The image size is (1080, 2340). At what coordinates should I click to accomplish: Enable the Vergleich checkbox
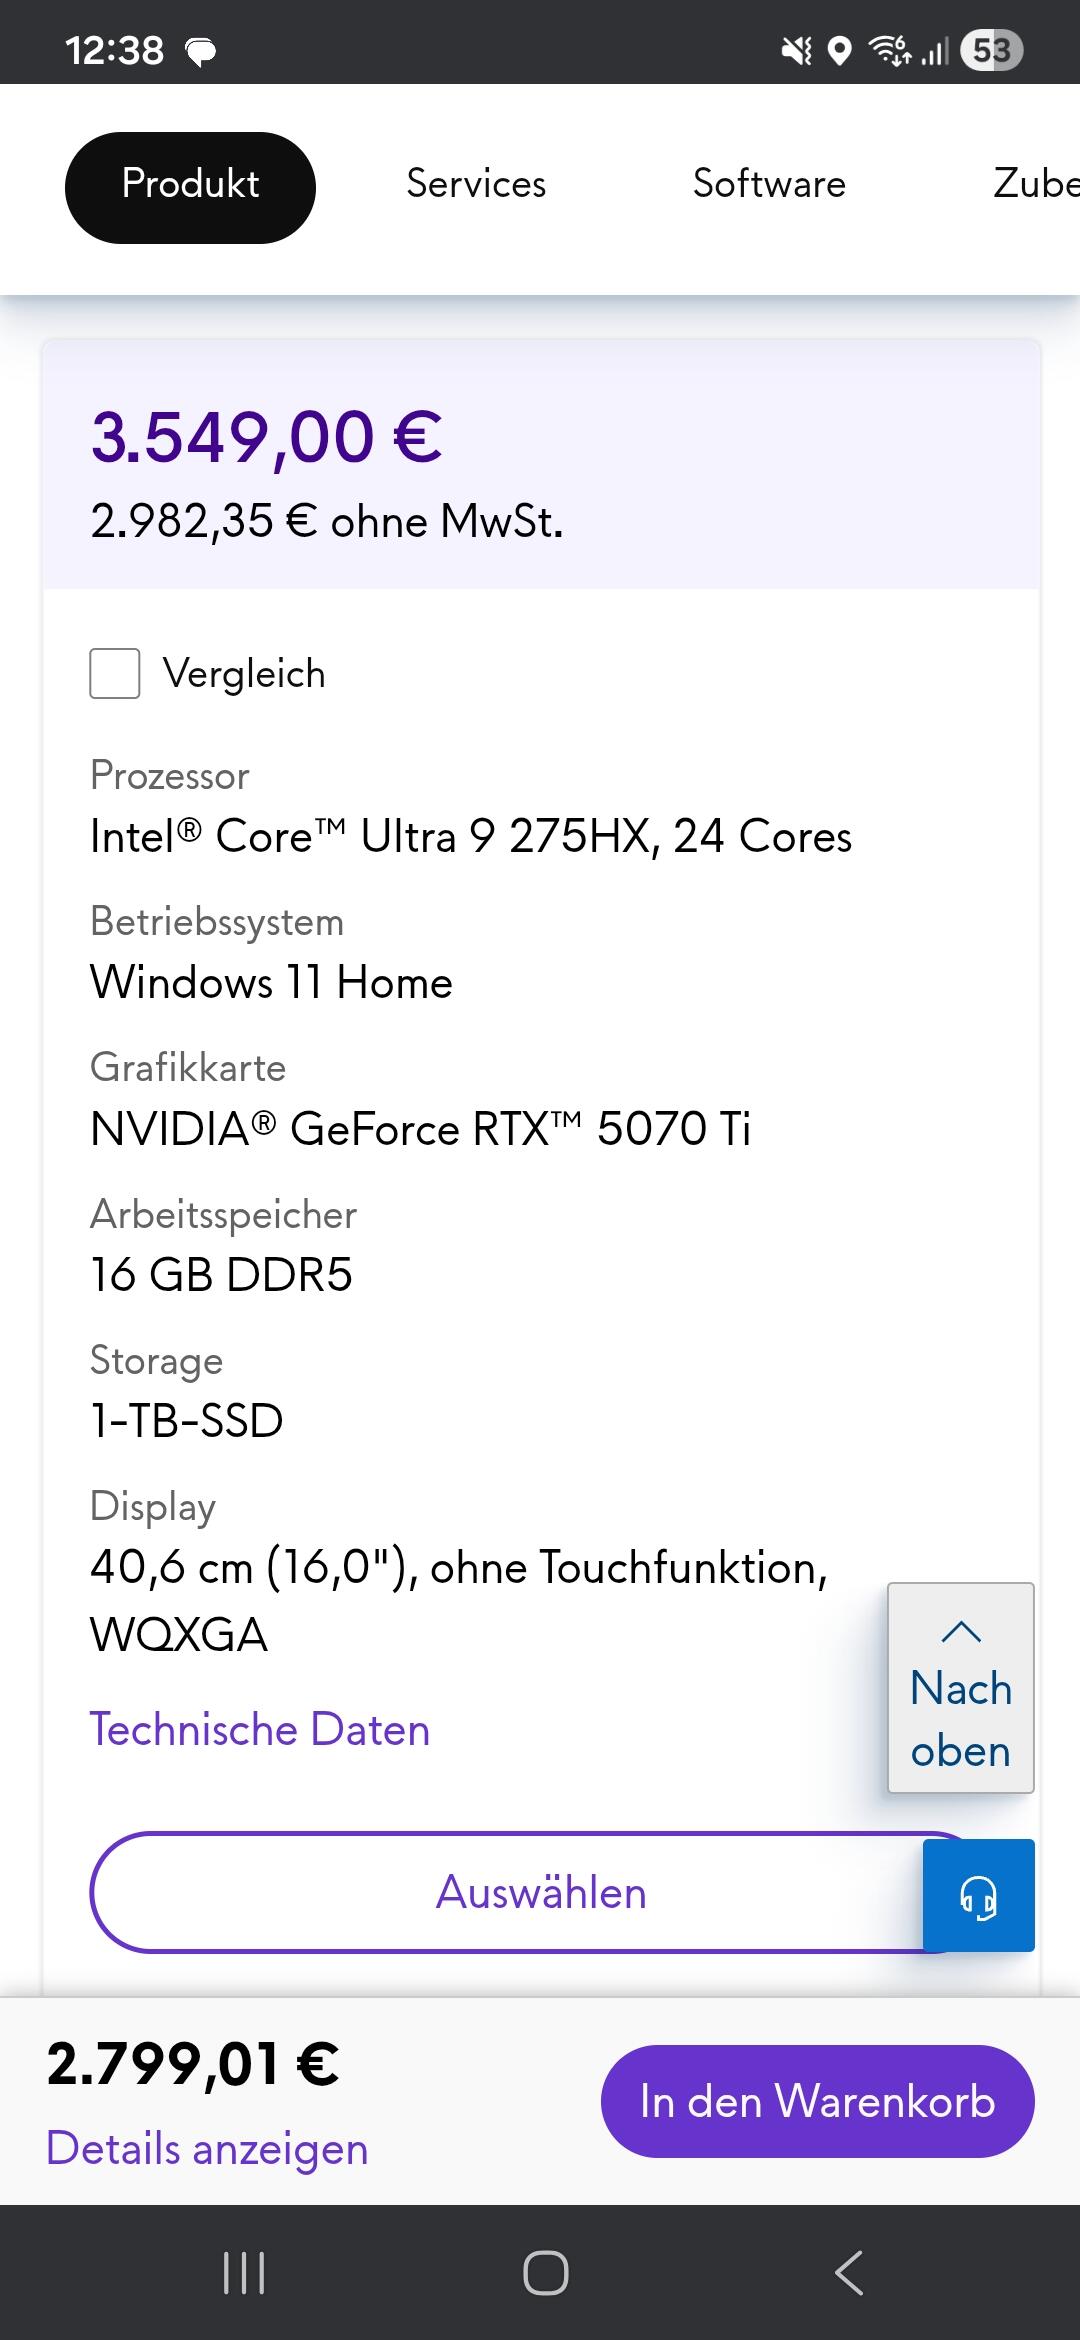pos(115,673)
